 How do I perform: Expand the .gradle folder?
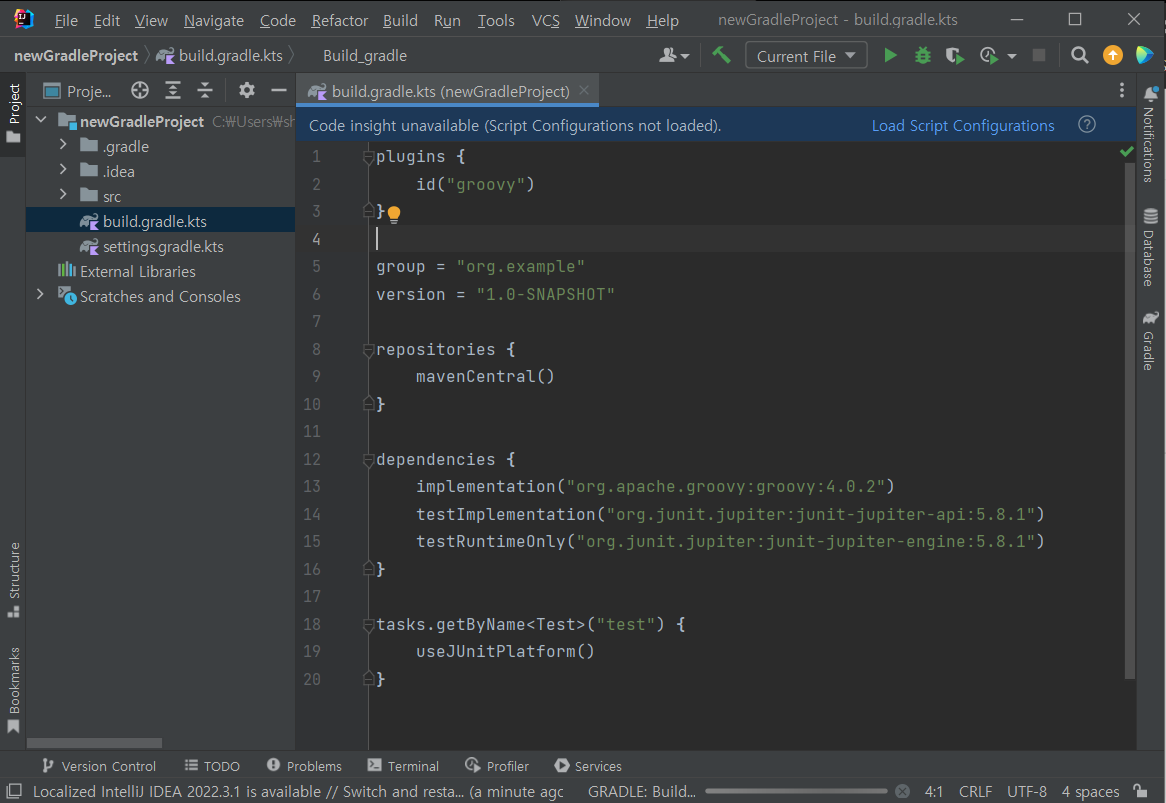[x=63, y=145]
